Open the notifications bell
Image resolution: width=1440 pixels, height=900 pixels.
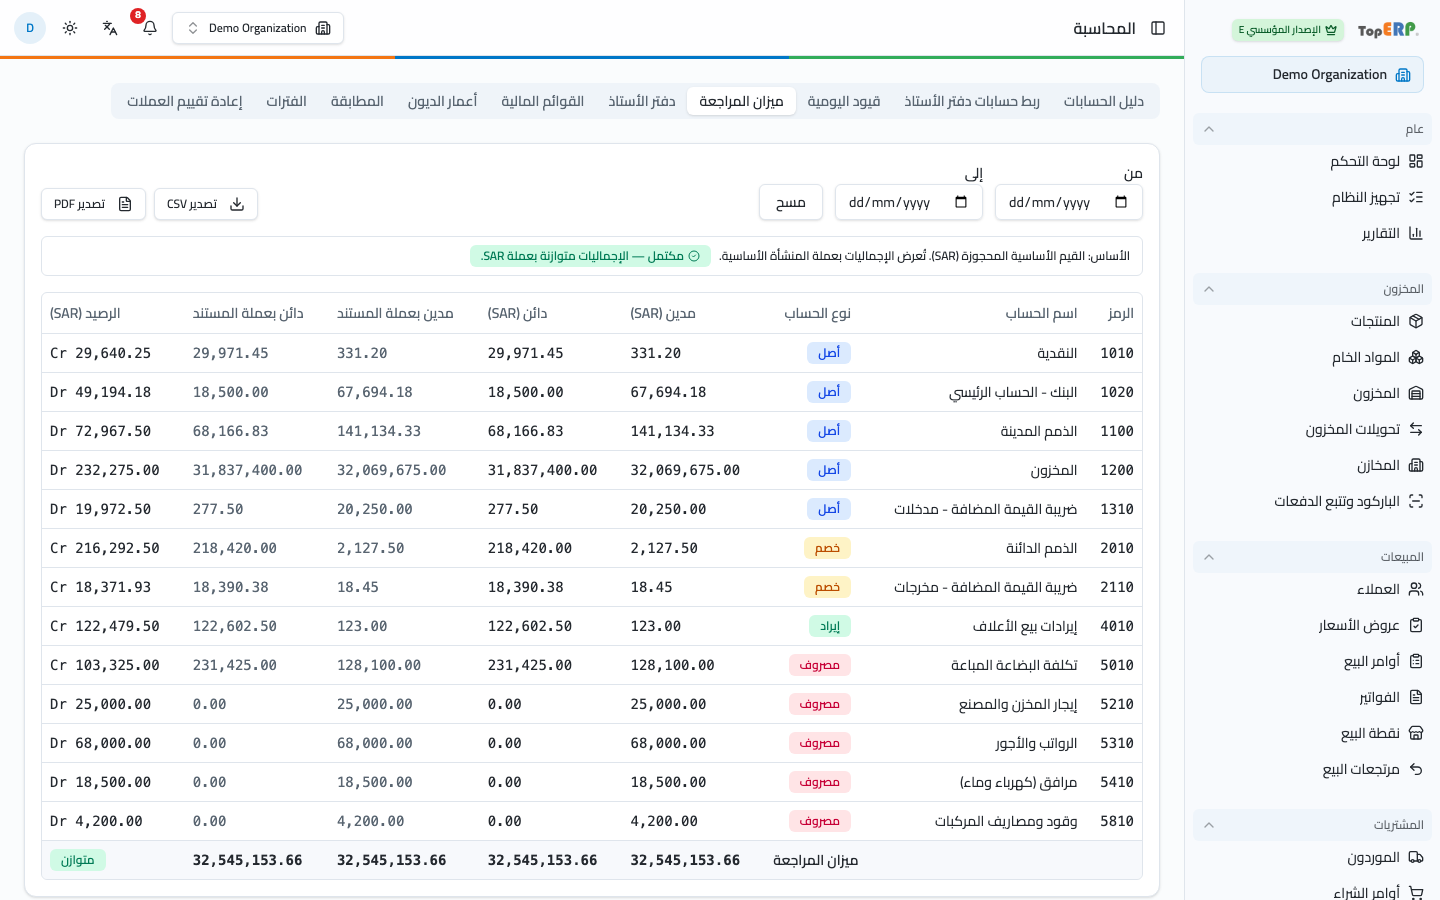[x=150, y=28]
